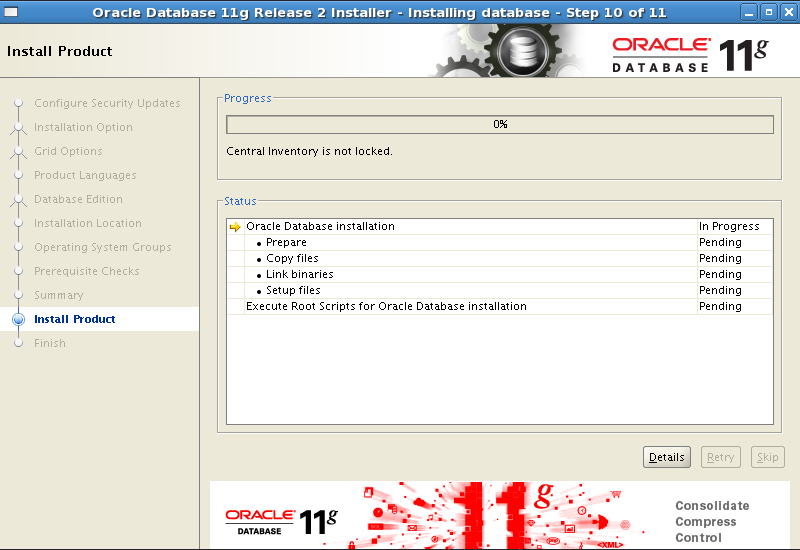Close the Oracle installer window
The width and height of the screenshot is (800, 550).
(x=788, y=12)
